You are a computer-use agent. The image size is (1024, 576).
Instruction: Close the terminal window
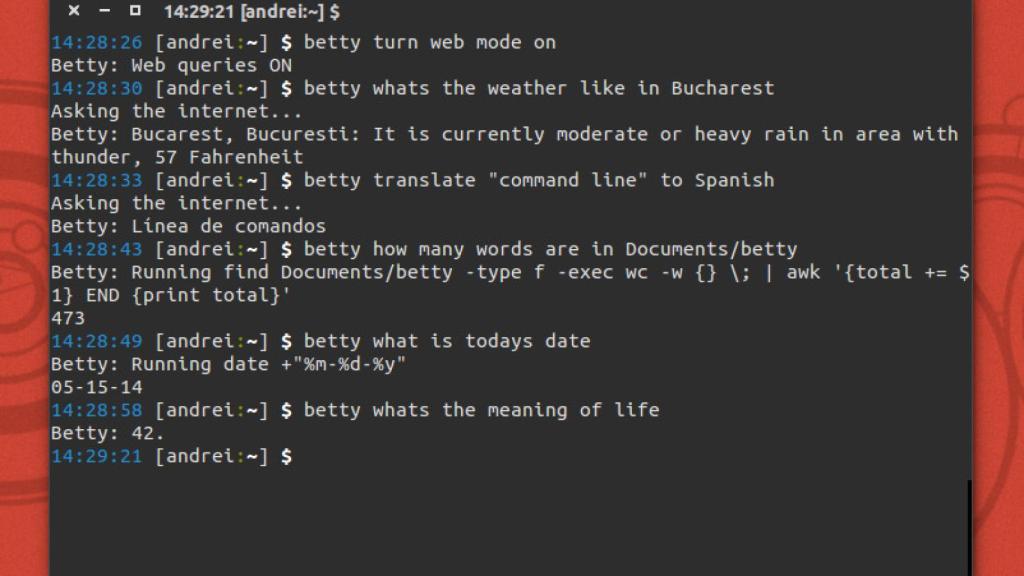tap(74, 12)
